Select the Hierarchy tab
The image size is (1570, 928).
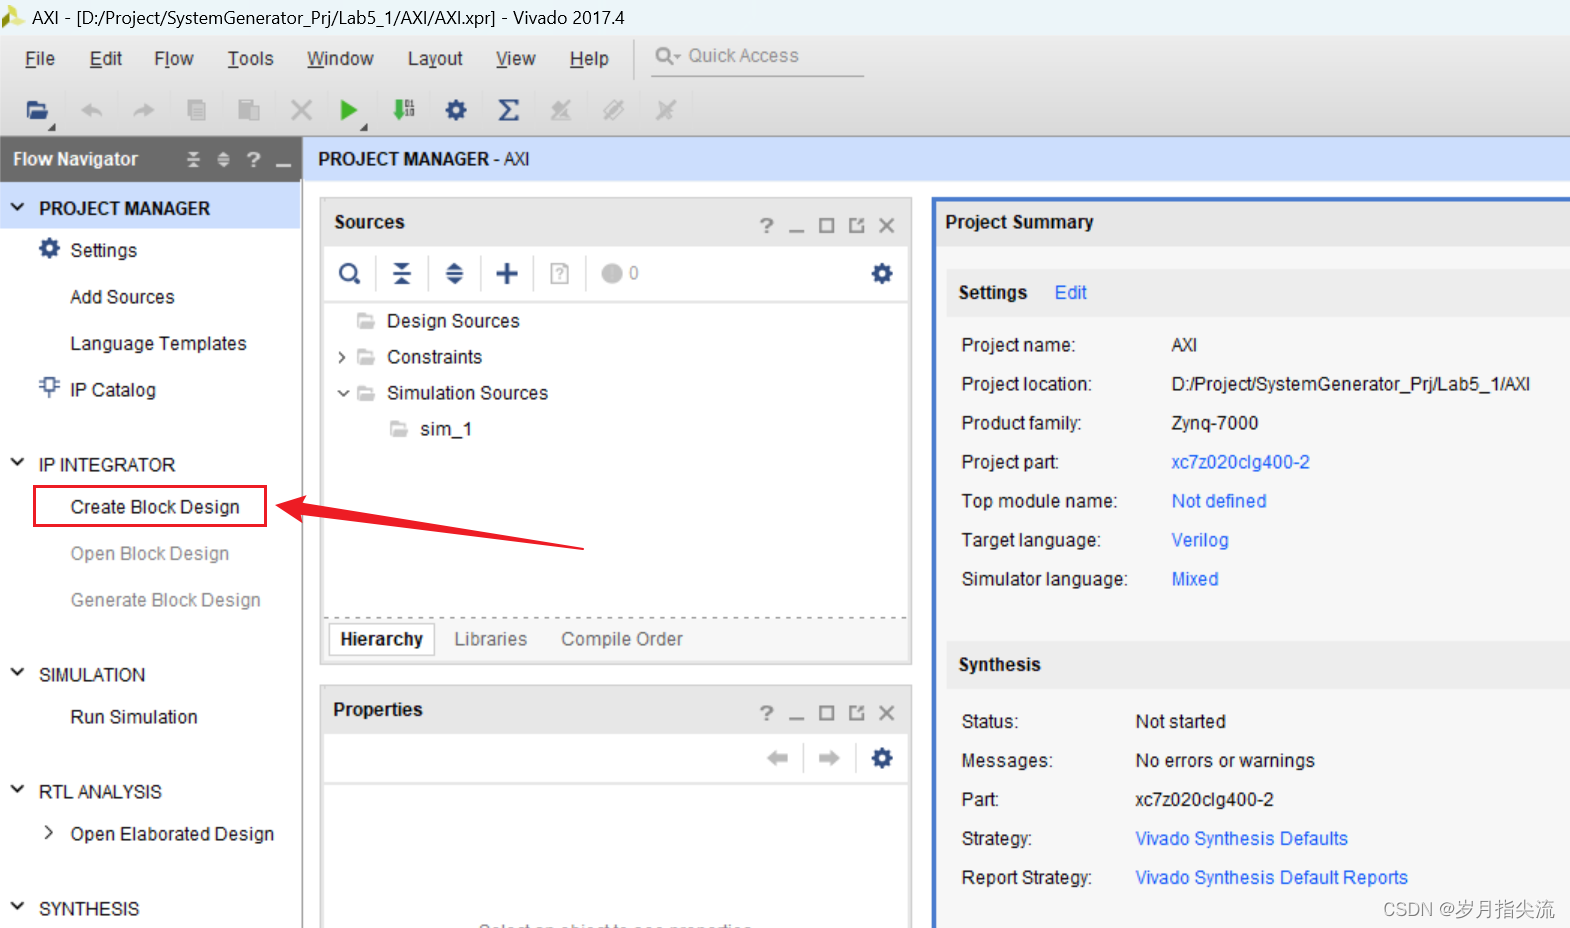tap(381, 639)
